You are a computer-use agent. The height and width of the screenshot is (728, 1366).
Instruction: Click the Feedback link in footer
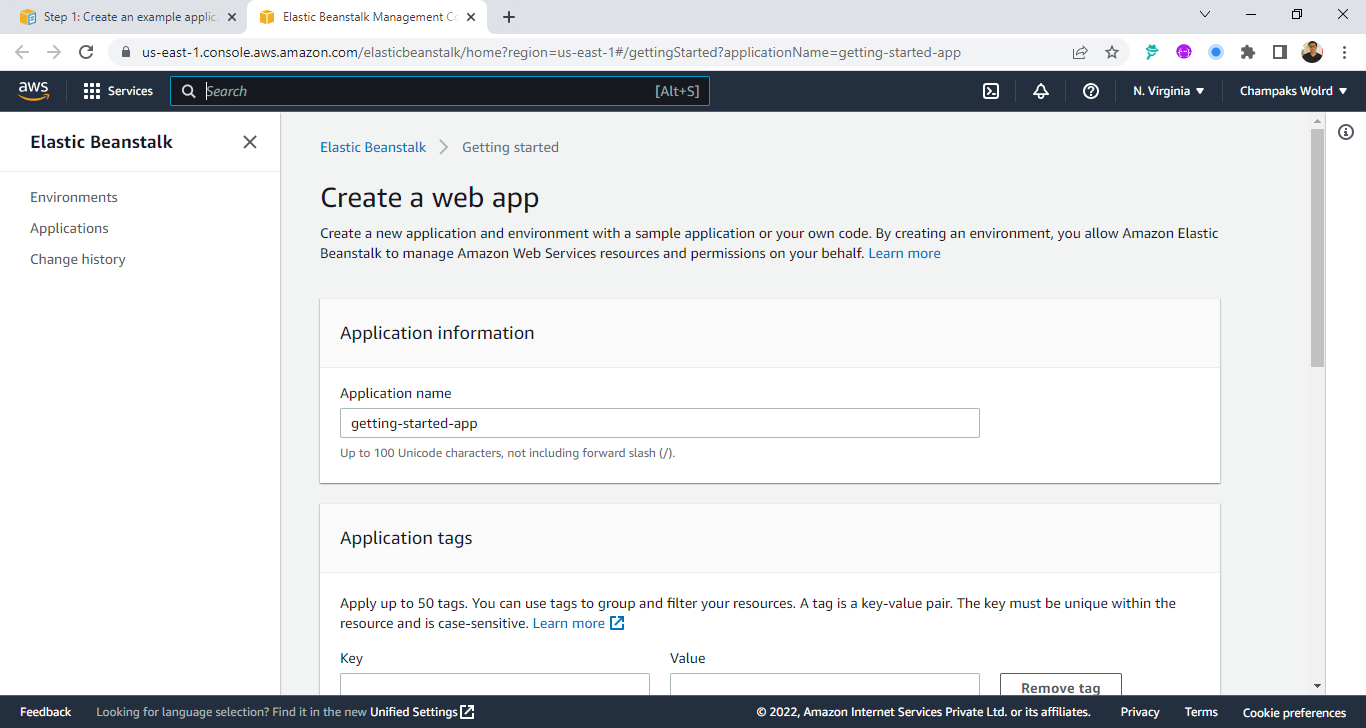(x=45, y=712)
